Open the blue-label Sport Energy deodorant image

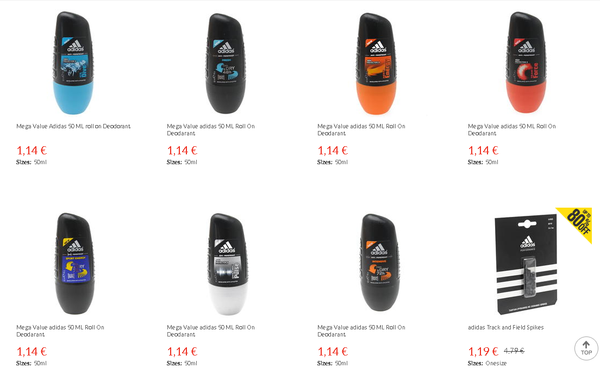(x=75, y=264)
